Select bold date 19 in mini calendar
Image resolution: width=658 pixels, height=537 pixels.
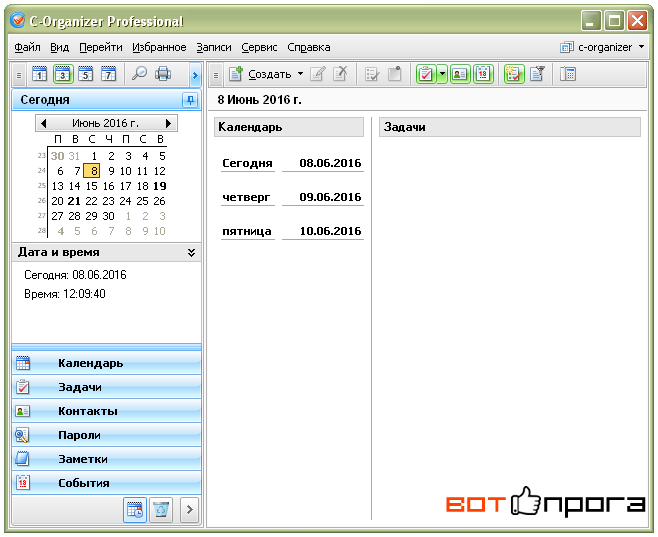point(159,186)
